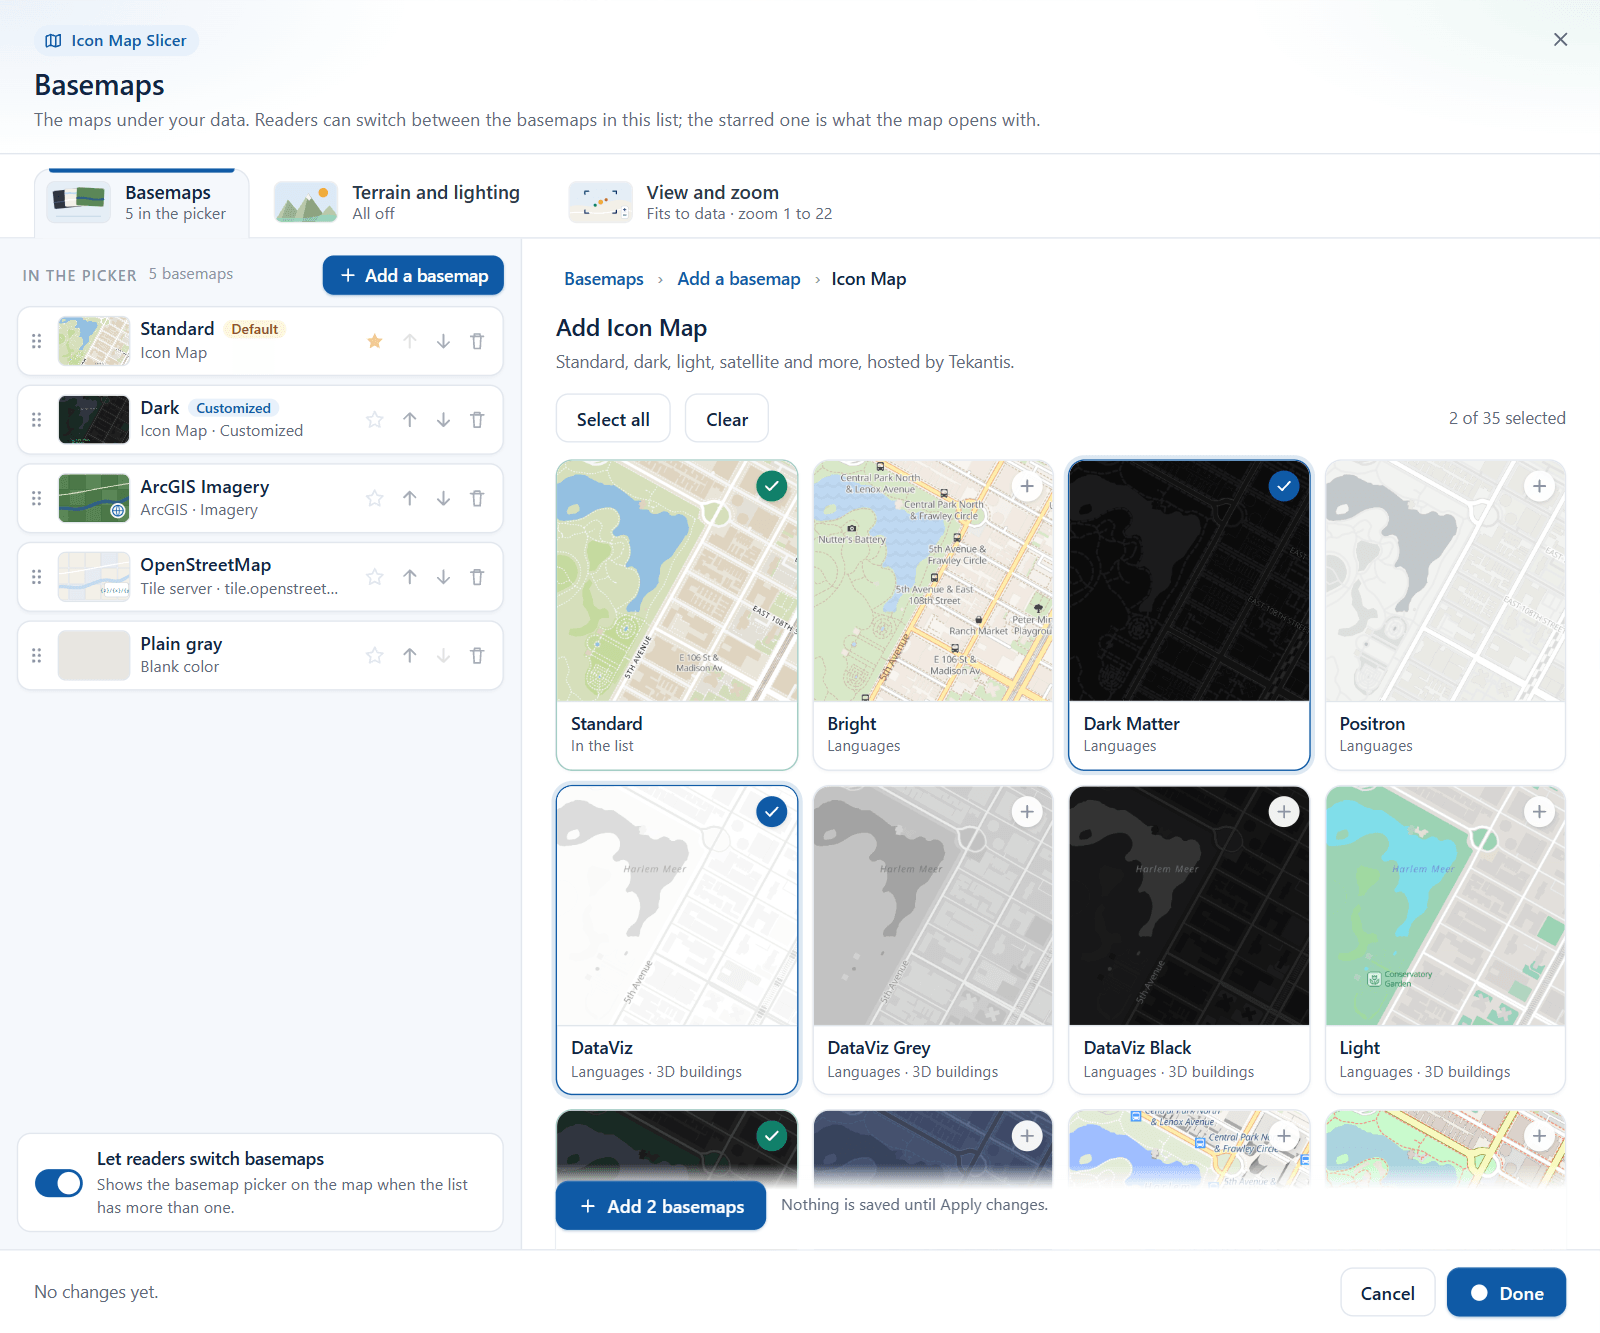Open the View and zoom tab
The width and height of the screenshot is (1600, 1333).
701,203
